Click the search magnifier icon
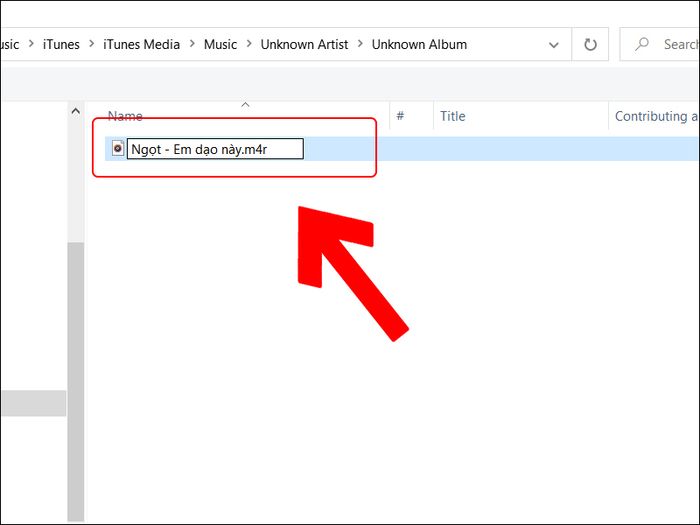This screenshot has width=700, height=525. click(x=642, y=44)
